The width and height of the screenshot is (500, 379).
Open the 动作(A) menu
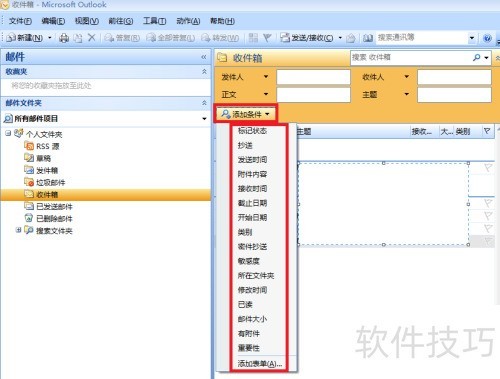188,21
